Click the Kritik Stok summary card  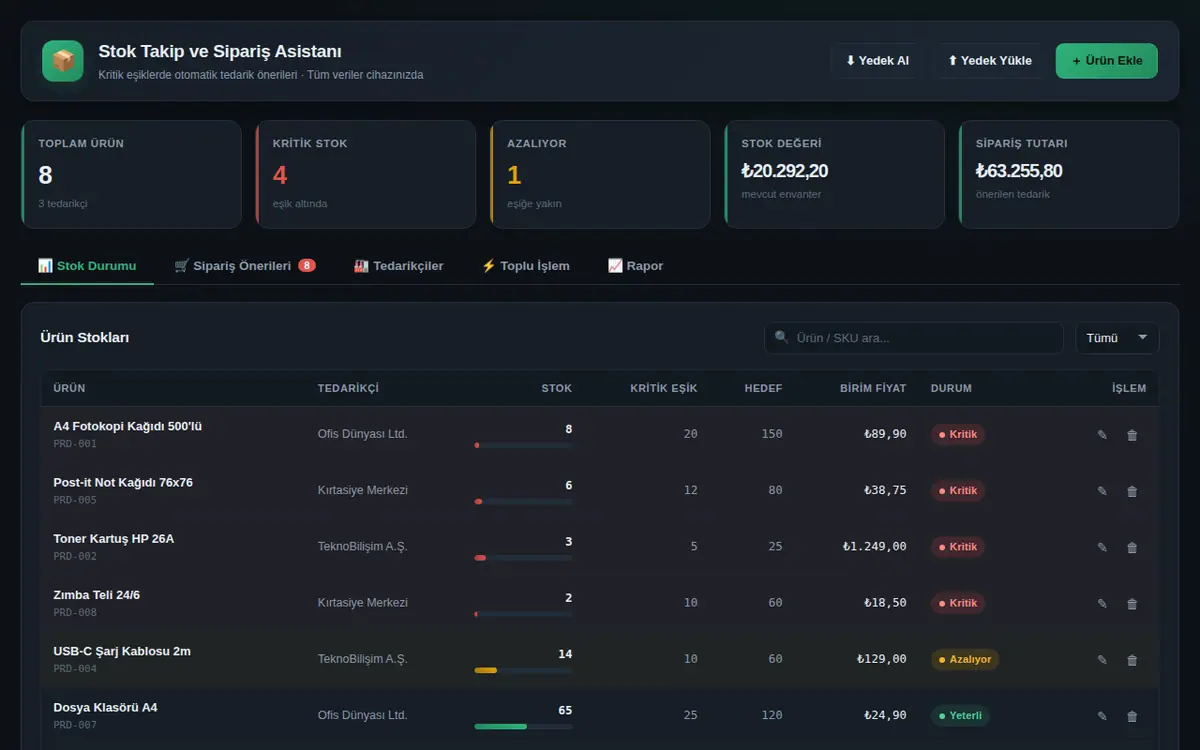(365, 175)
